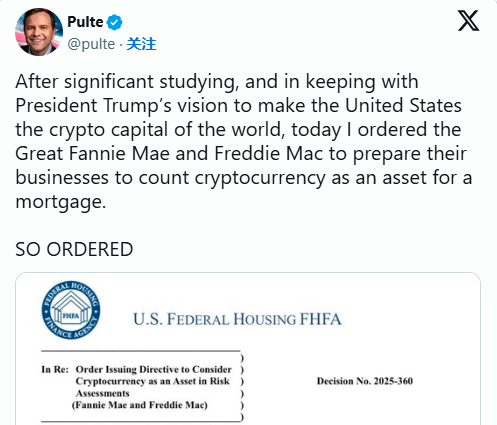The width and height of the screenshot is (497, 425).
Task: Click the President Trump's vision tweet line
Action: [238, 106]
